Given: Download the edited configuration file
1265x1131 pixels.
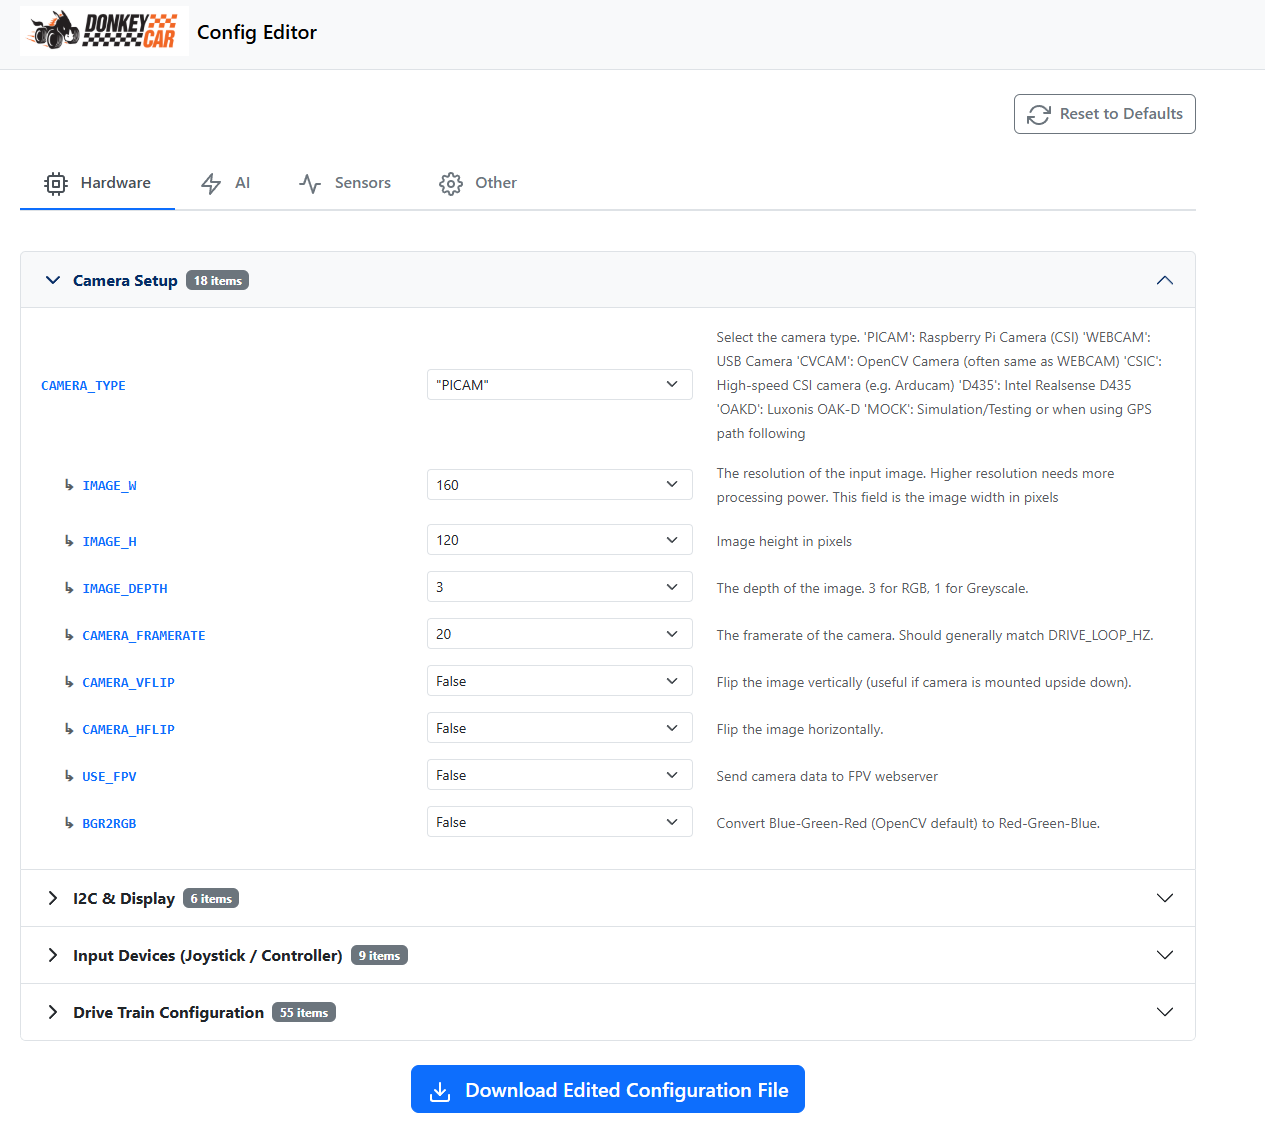Looking at the screenshot, I should pos(607,1089).
